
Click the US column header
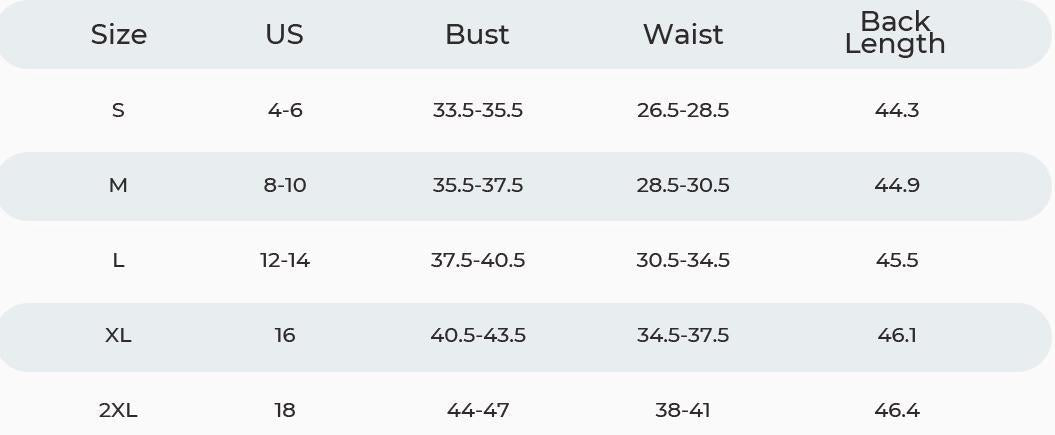click(x=284, y=34)
